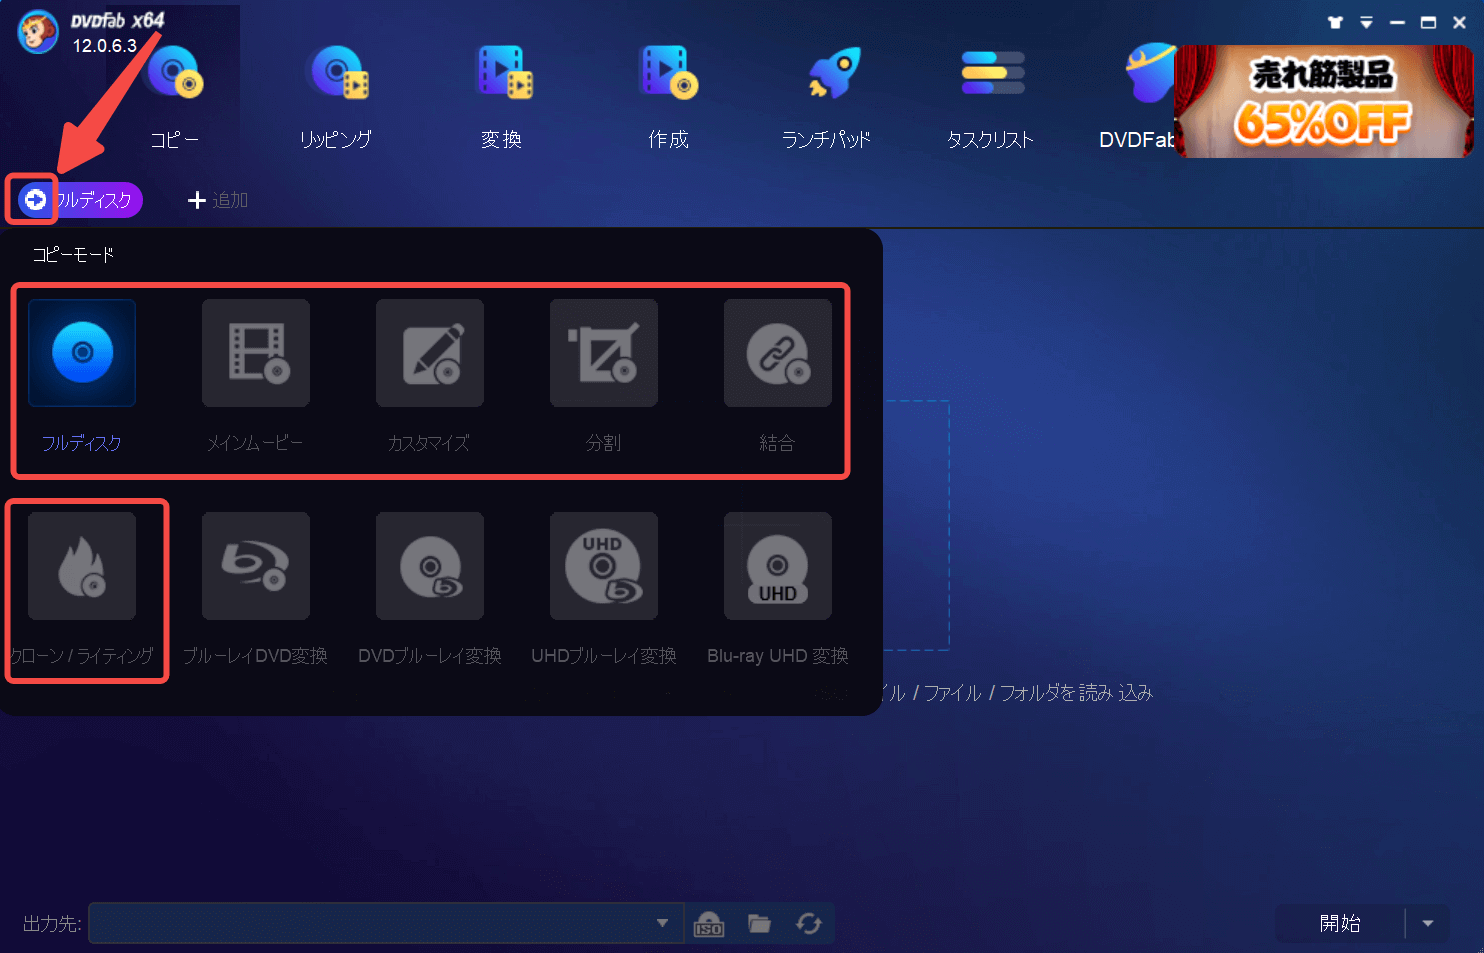The width and height of the screenshot is (1484, 953).
Task: Select the メインムービー (Main Movie) mode
Action: [x=256, y=353]
